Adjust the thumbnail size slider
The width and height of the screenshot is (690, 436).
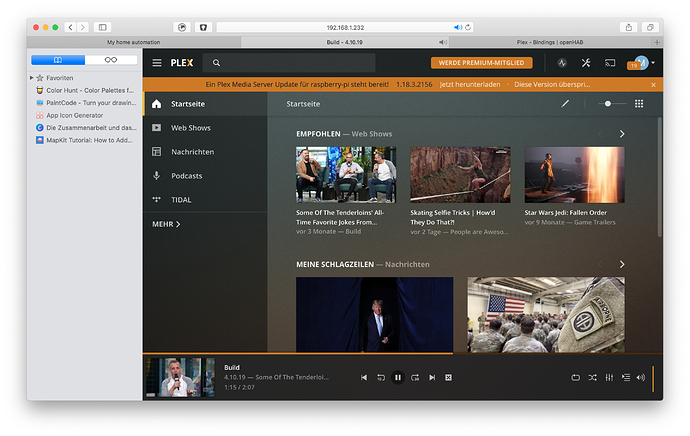pyautogui.click(x=612, y=104)
